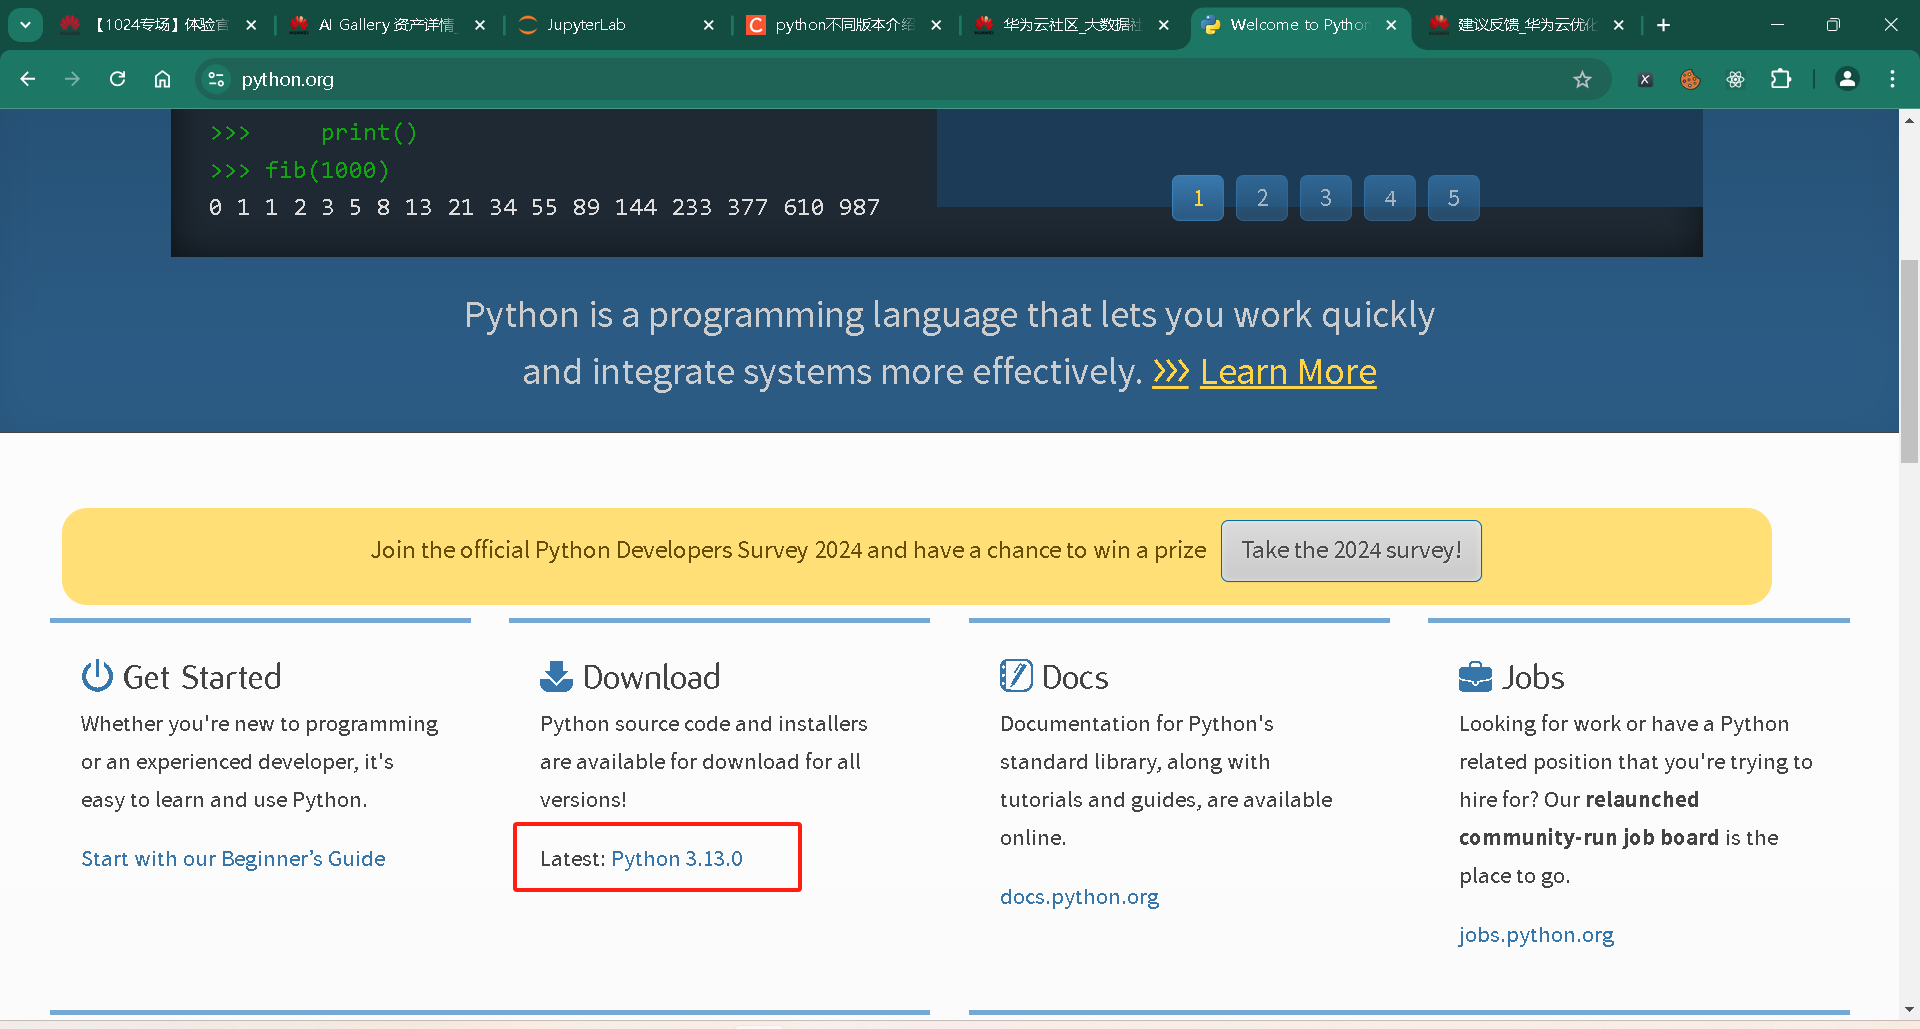Click the Jobs section heading
The width and height of the screenshot is (1920, 1029).
1533,677
